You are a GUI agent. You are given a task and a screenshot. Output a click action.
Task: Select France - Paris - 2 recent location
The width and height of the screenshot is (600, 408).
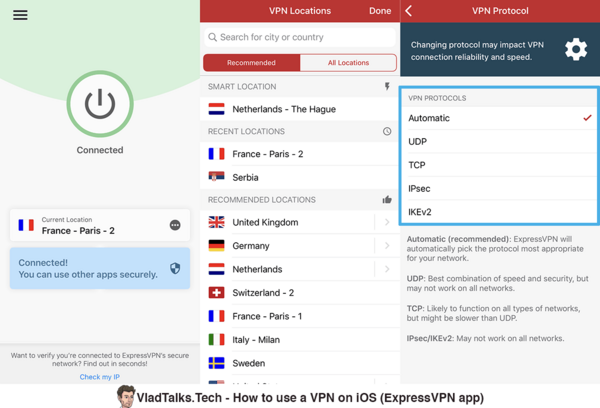tap(300, 154)
